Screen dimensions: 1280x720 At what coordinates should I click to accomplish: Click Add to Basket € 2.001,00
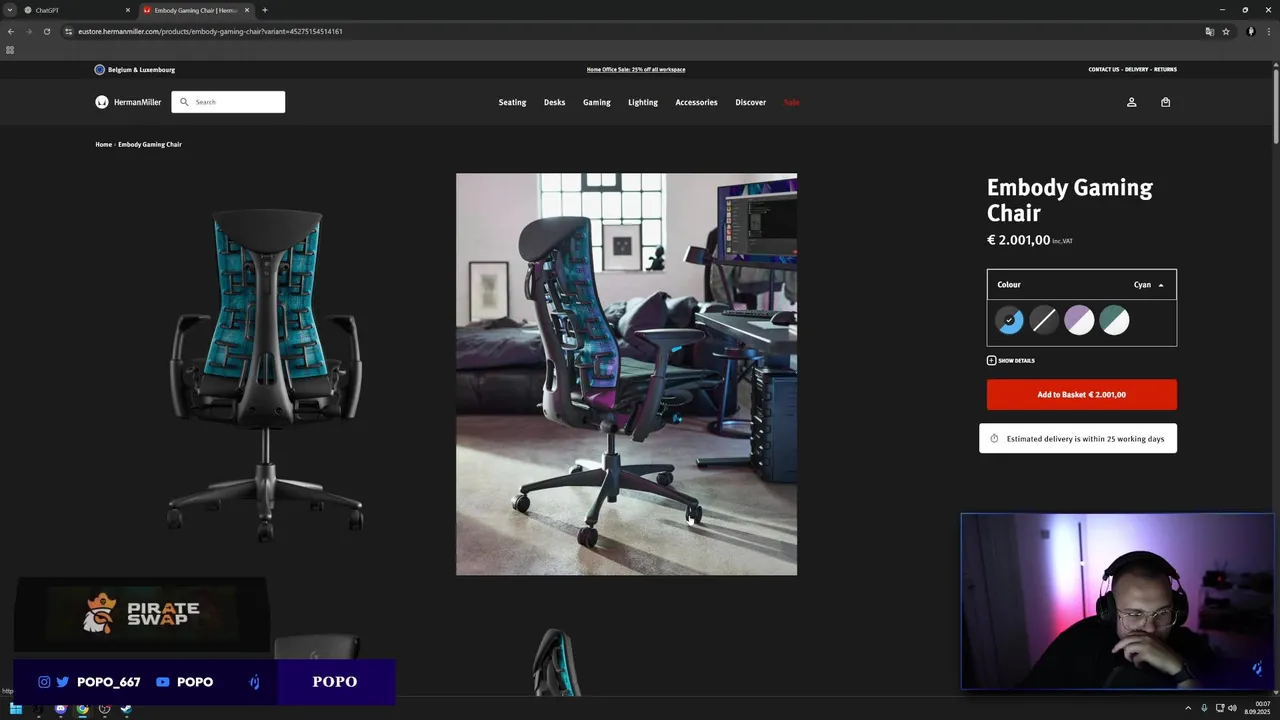[x=1082, y=395]
